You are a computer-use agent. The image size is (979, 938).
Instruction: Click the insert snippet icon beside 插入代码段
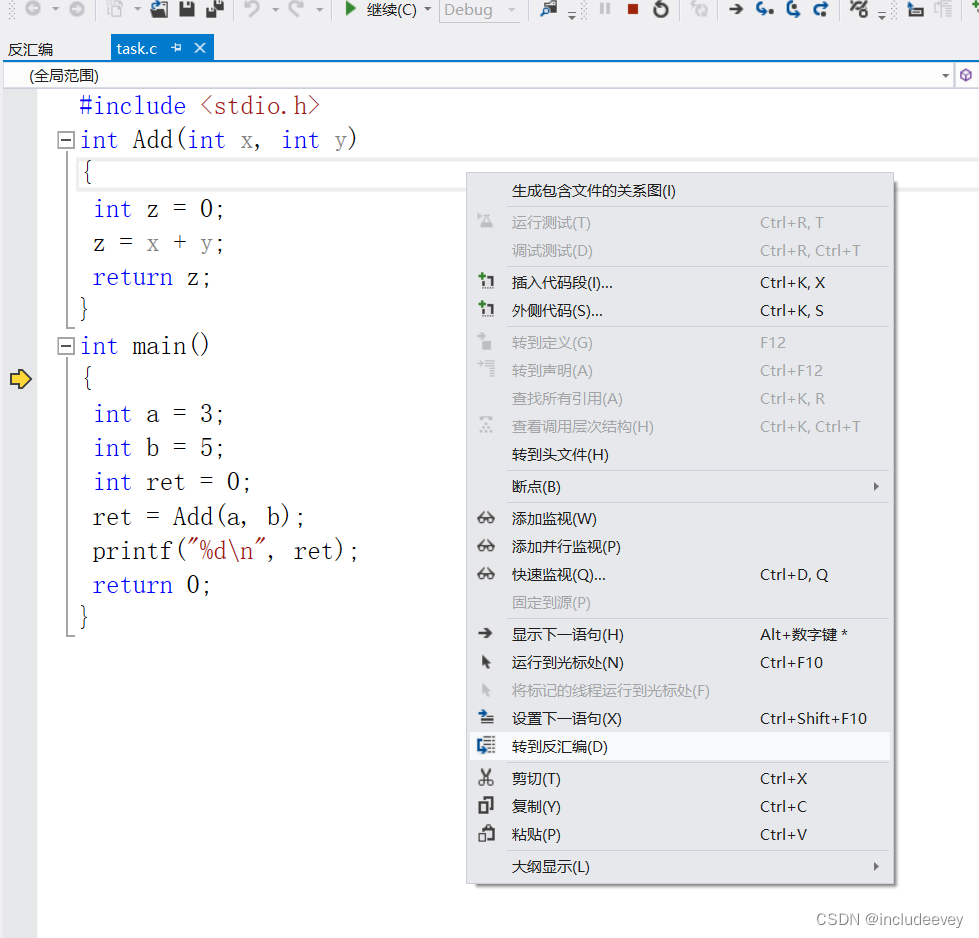486,282
